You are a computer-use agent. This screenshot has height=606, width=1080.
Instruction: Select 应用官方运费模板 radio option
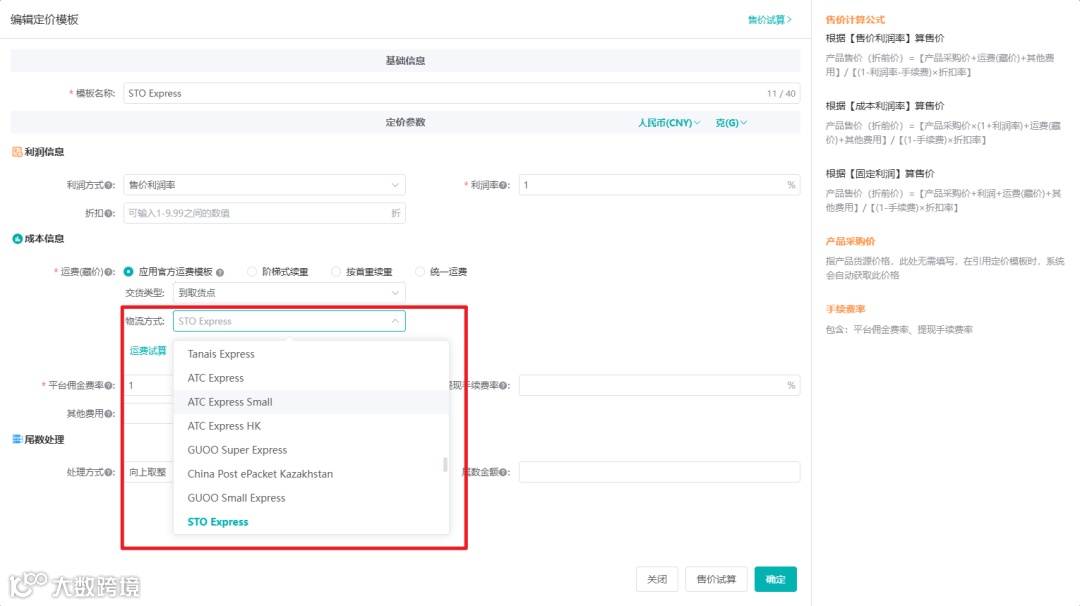tap(128, 272)
